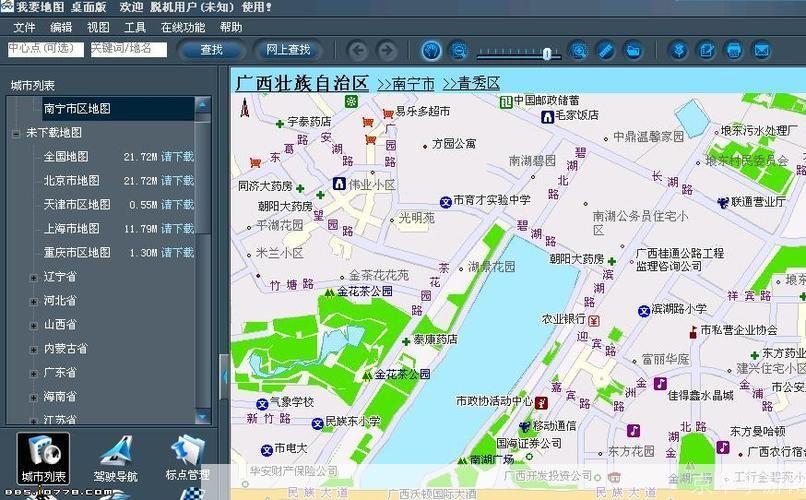Click the zoom in magnifier icon

click(578, 50)
